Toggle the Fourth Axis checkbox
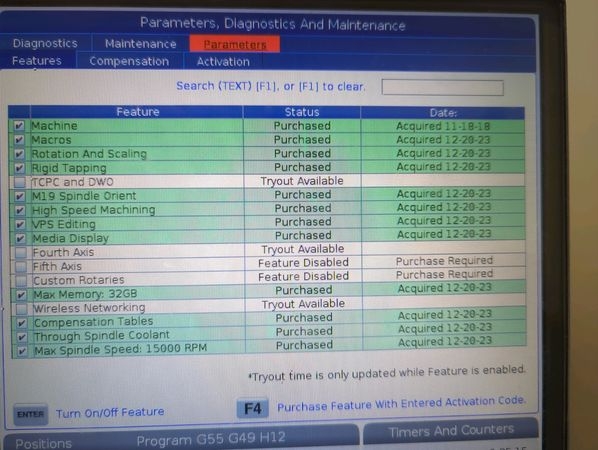This screenshot has height=450, width=598. 21,252
